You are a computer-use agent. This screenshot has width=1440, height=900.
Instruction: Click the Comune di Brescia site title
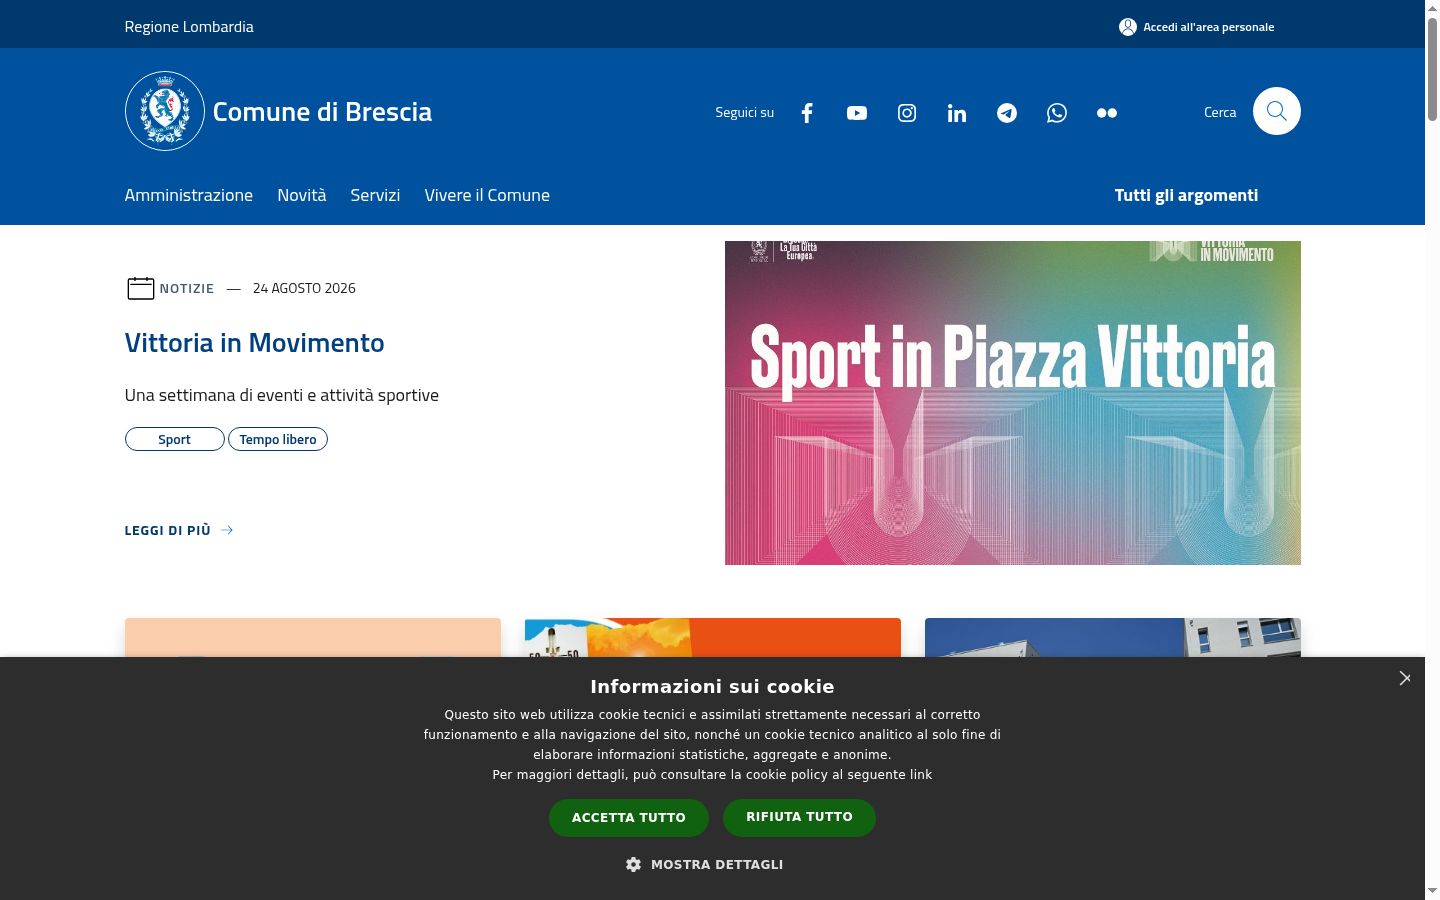(x=322, y=111)
